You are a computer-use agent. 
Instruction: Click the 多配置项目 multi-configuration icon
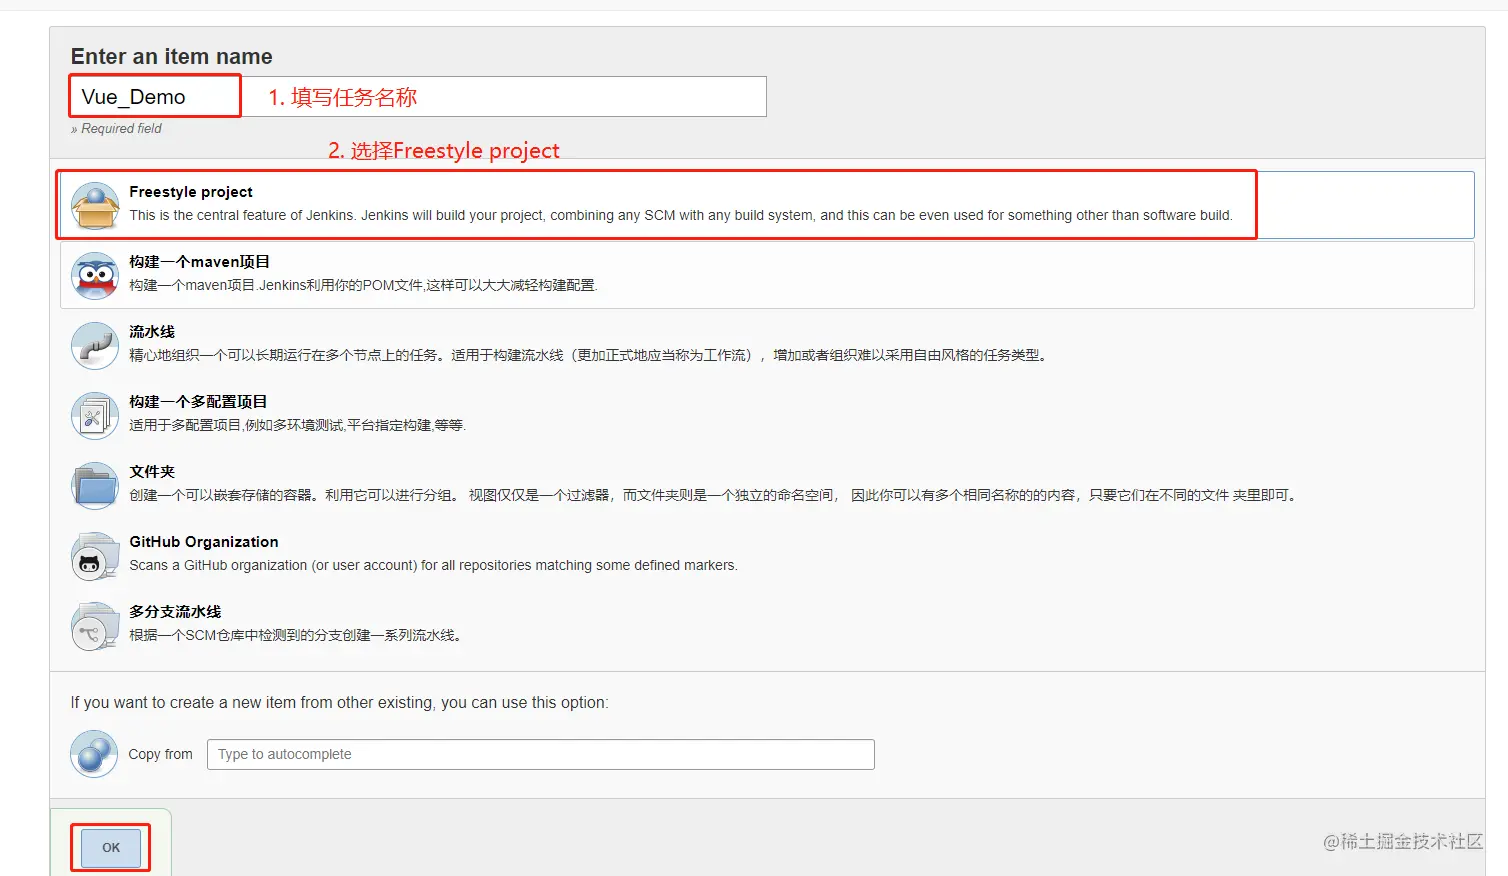[x=95, y=416]
